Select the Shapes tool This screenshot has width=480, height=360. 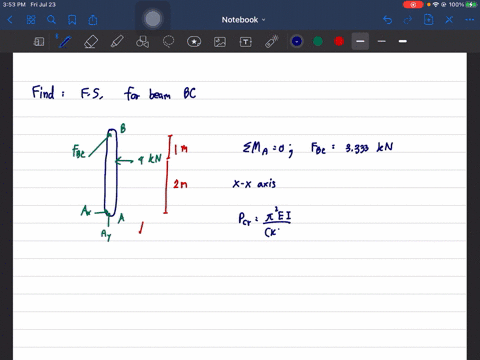pyautogui.click(x=142, y=42)
